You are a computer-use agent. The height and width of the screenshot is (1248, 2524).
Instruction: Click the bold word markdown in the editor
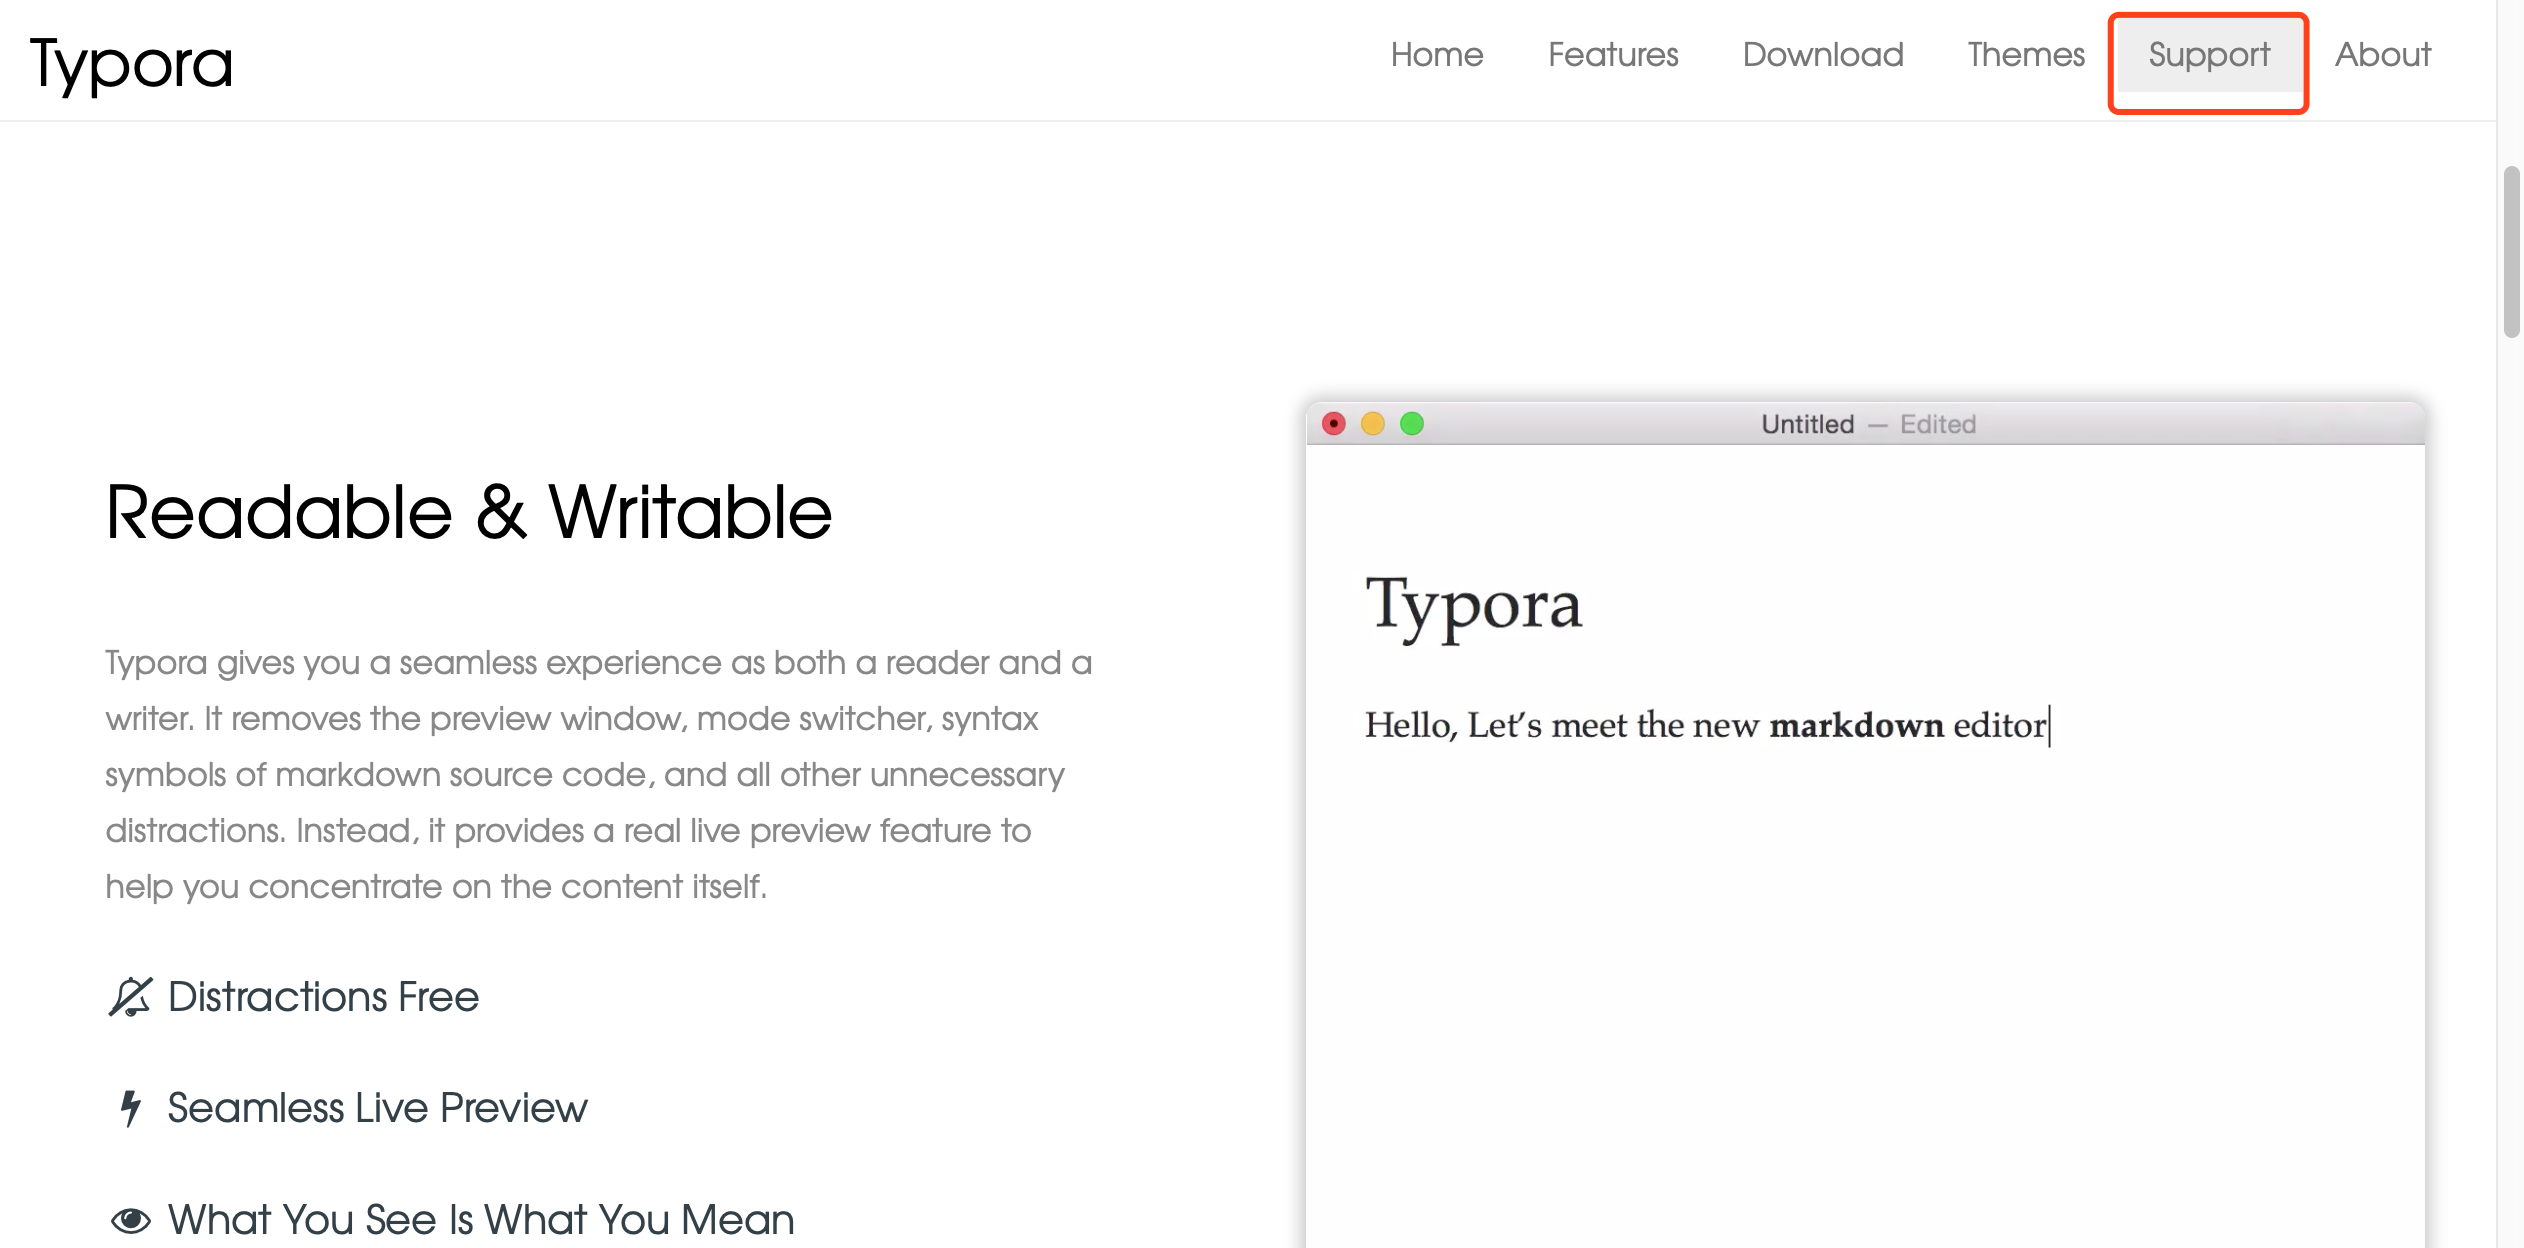pyautogui.click(x=1855, y=725)
